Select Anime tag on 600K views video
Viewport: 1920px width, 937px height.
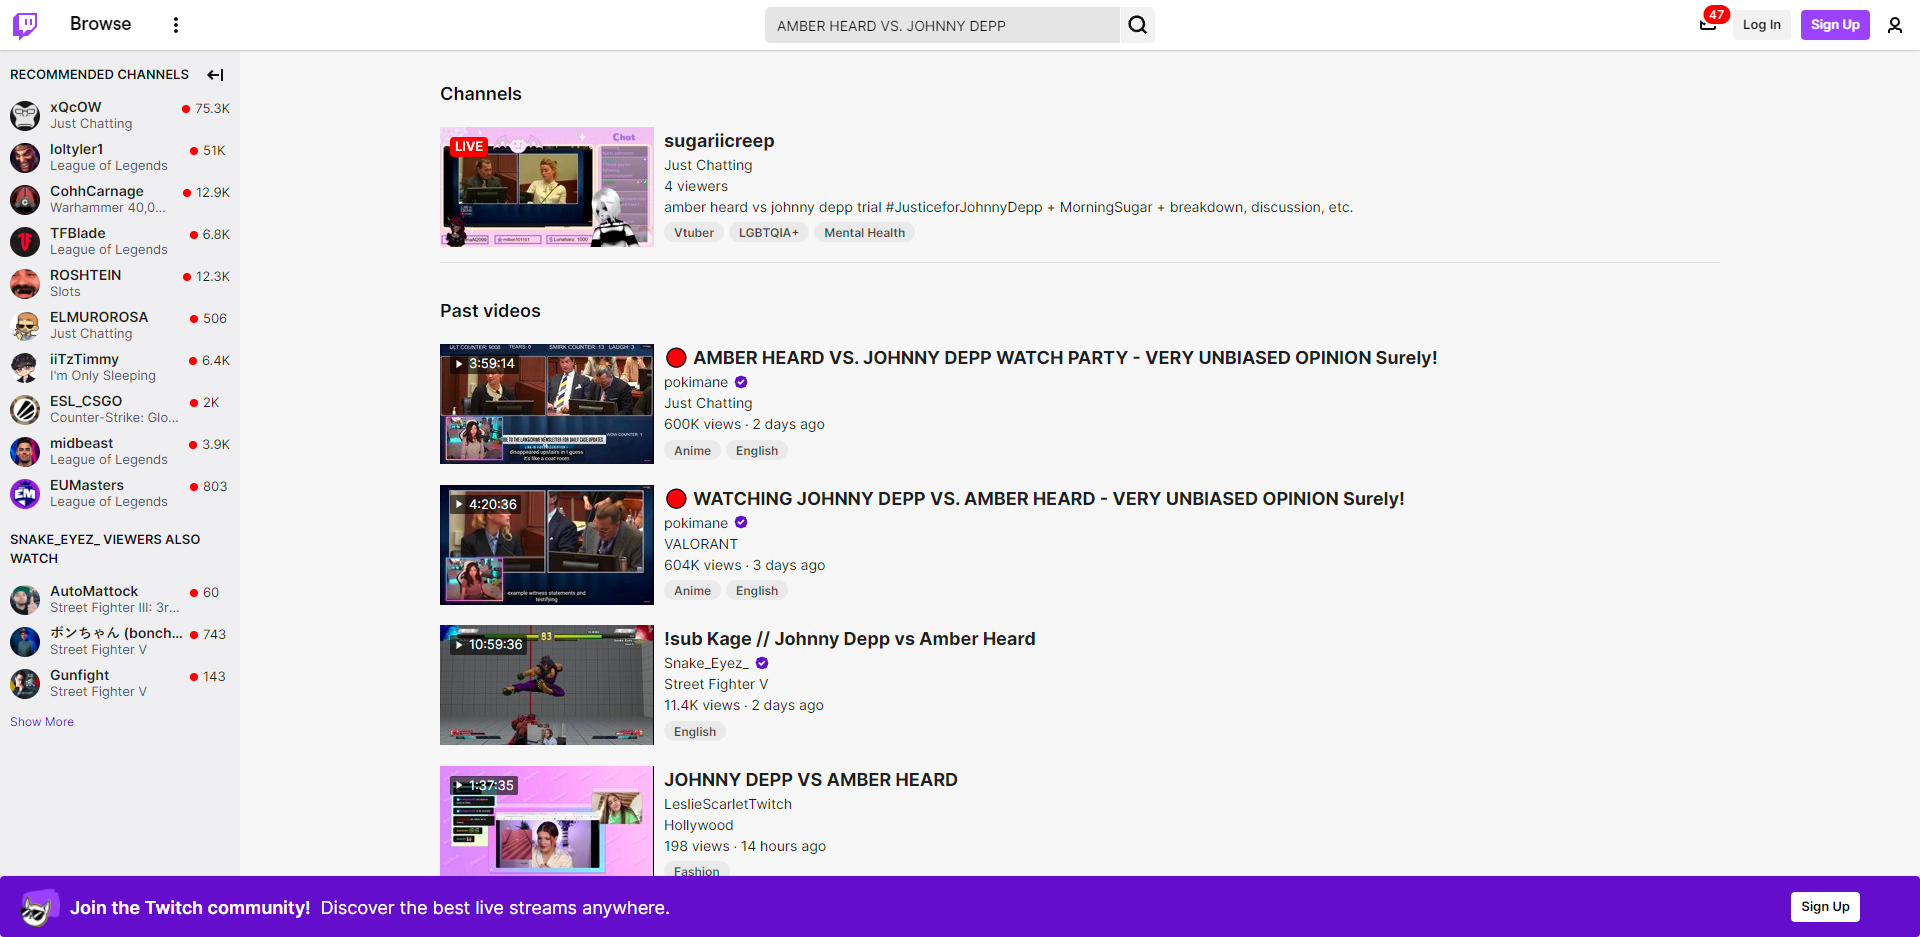[x=692, y=451]
